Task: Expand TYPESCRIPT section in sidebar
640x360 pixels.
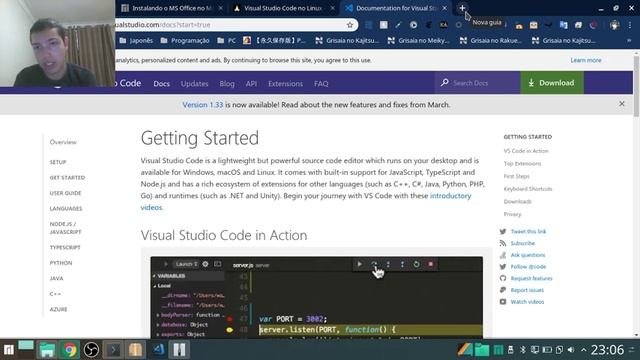Action: click(x=65, y=247)
